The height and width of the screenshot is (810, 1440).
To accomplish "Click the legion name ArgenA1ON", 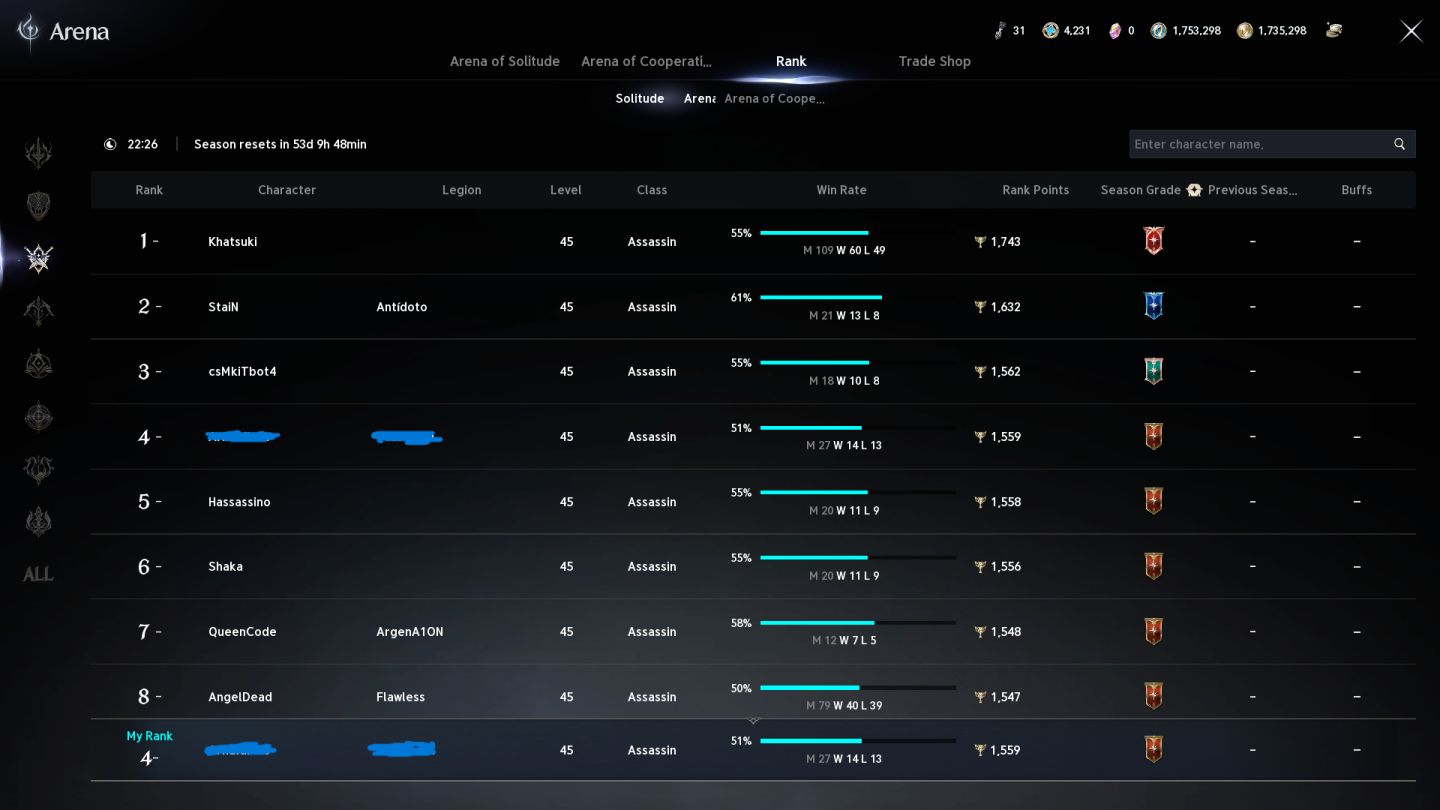I will 410,632.
